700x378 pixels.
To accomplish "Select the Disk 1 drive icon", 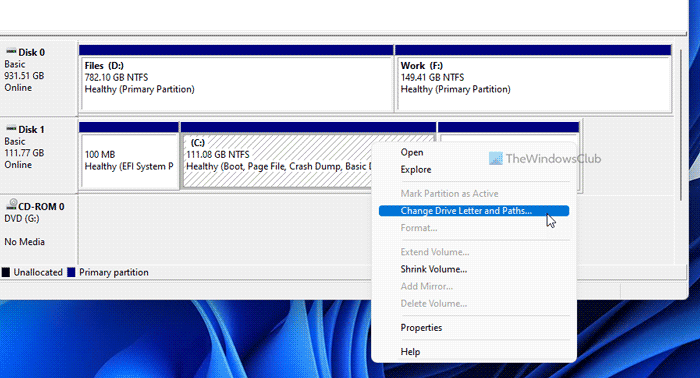I will pyautogui.click(x=11, y=129).
